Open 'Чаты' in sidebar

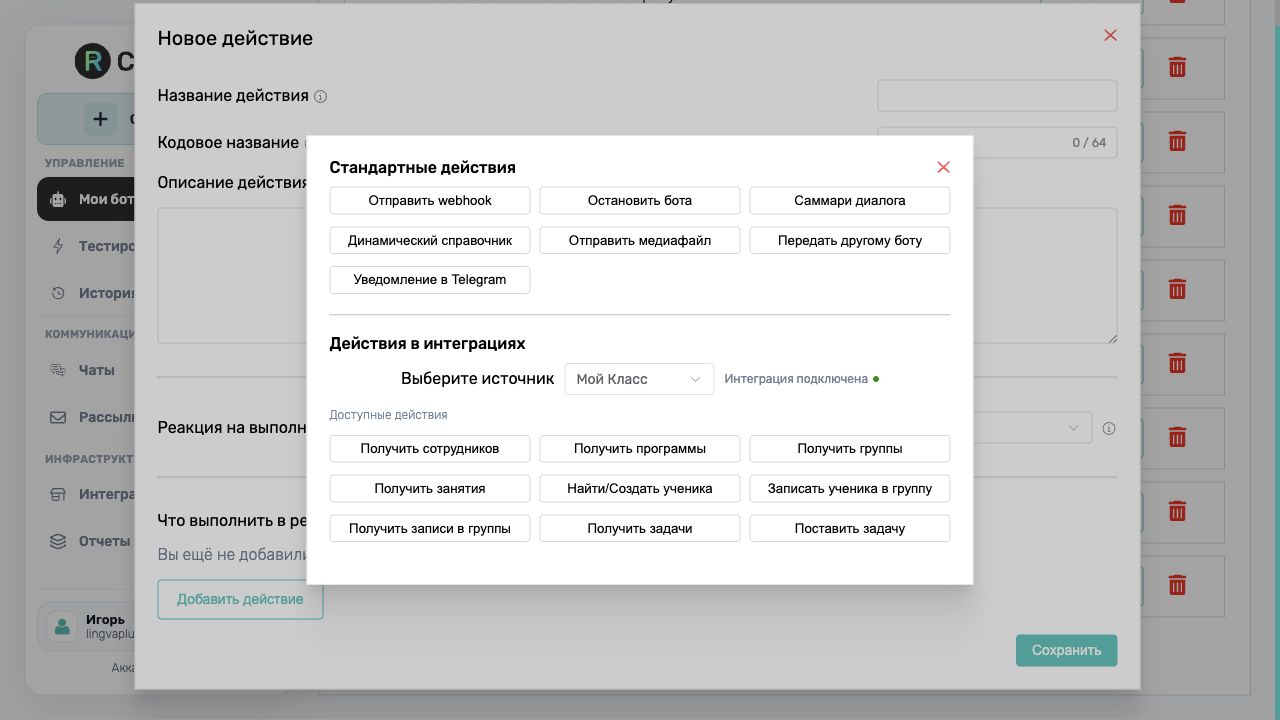coord(96,370)
